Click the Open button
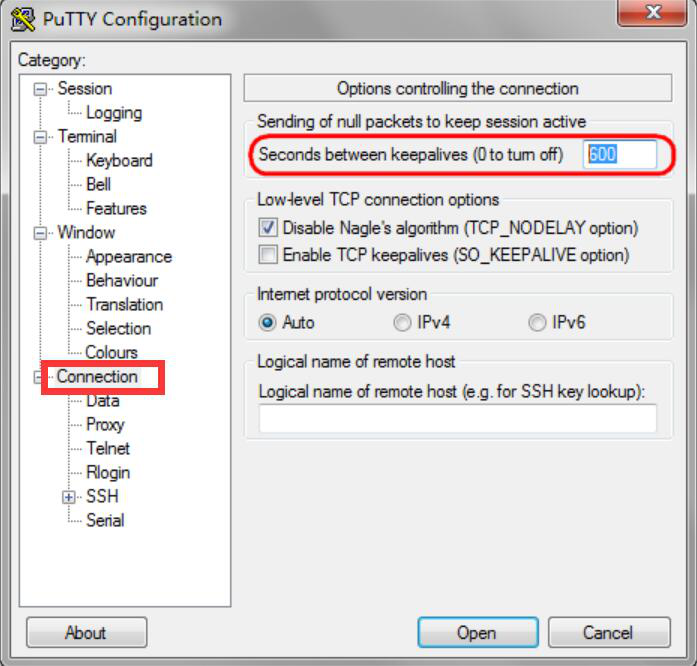 coord(478,632)
